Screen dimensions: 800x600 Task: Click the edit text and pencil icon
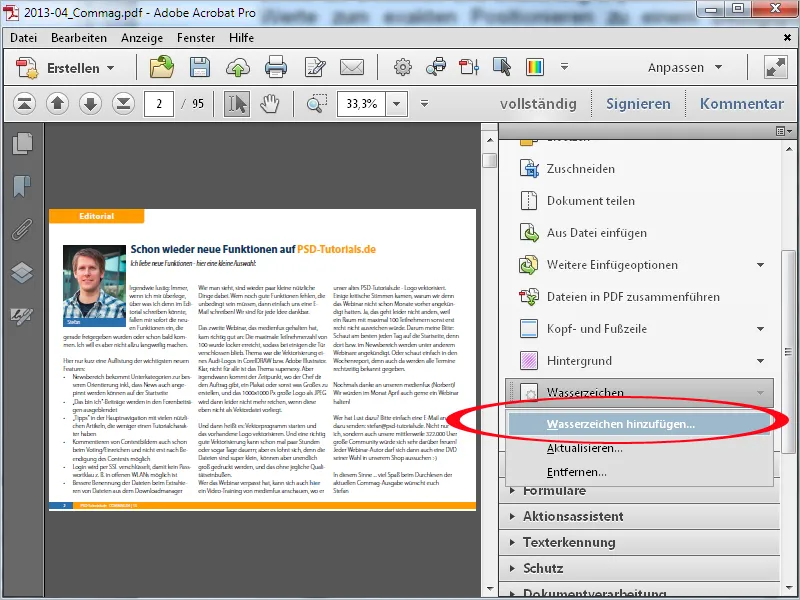(314, 67)
